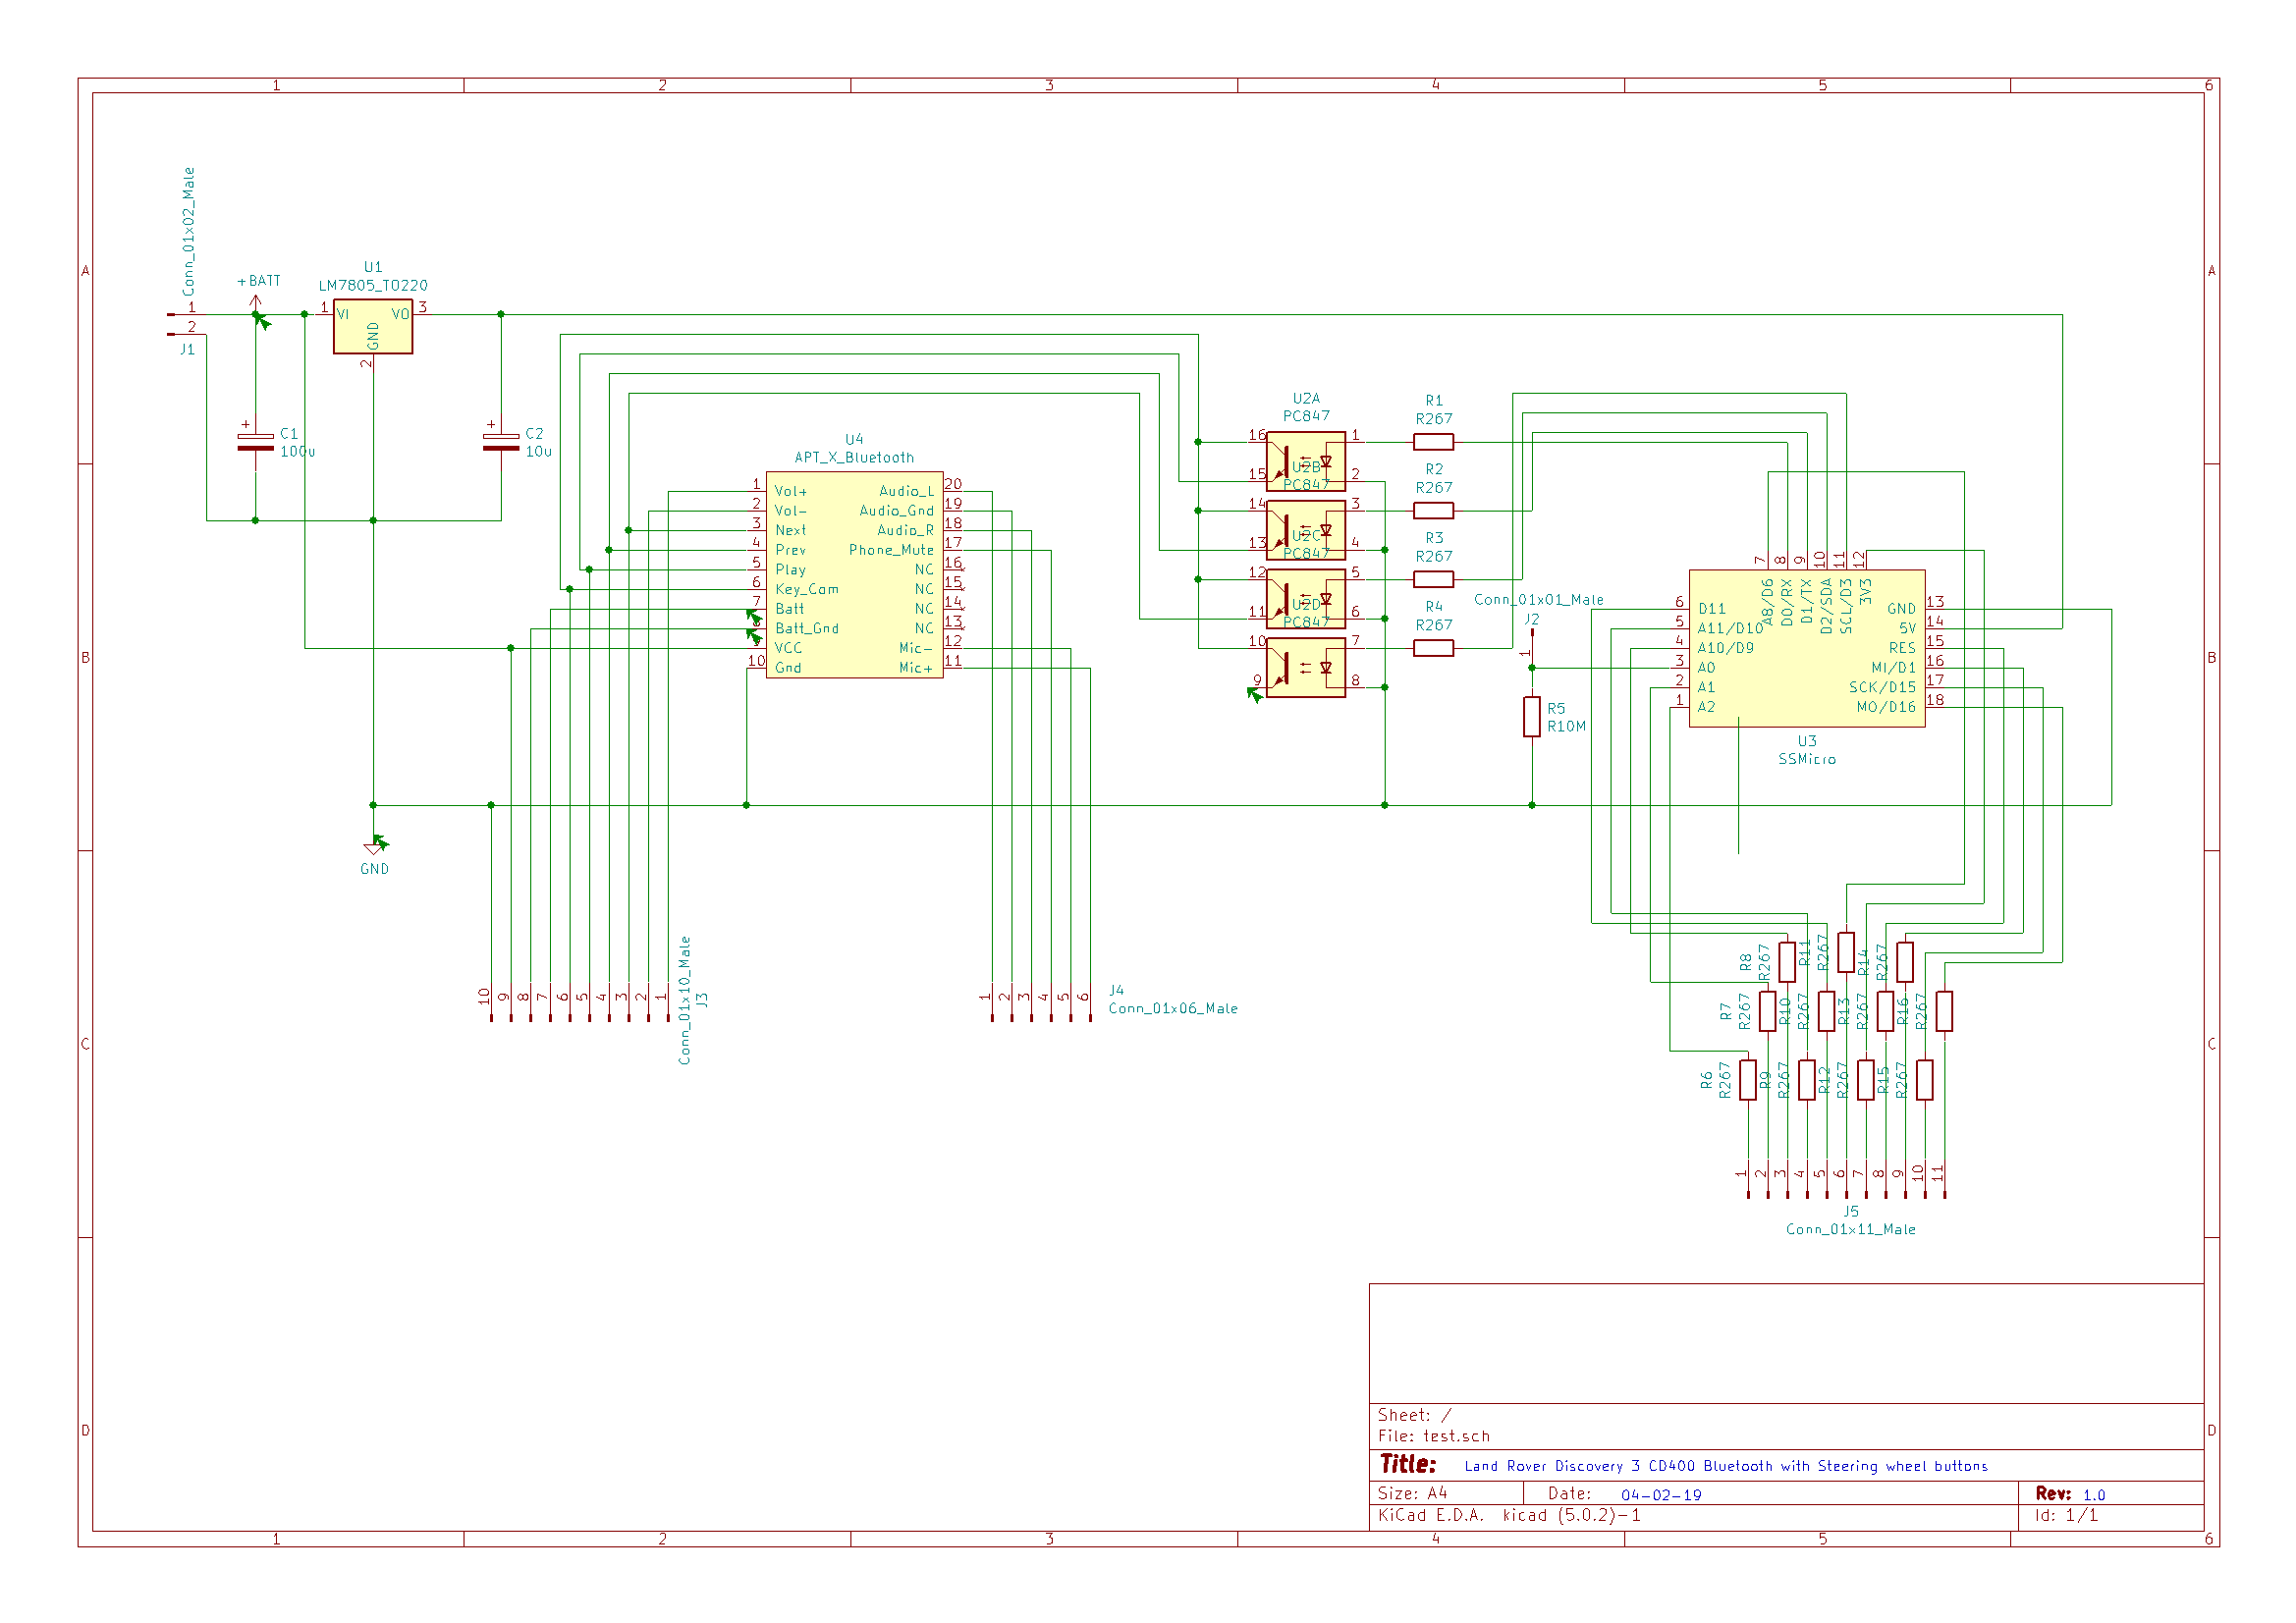This screenshot has height=1623, width=2296.
Task: Select the U3 SSMicro controller body
Action: (1807, 648)
